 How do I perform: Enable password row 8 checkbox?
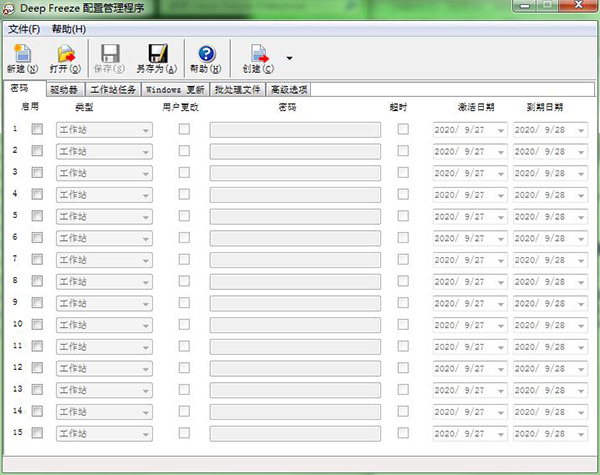[x=37, y=281]
